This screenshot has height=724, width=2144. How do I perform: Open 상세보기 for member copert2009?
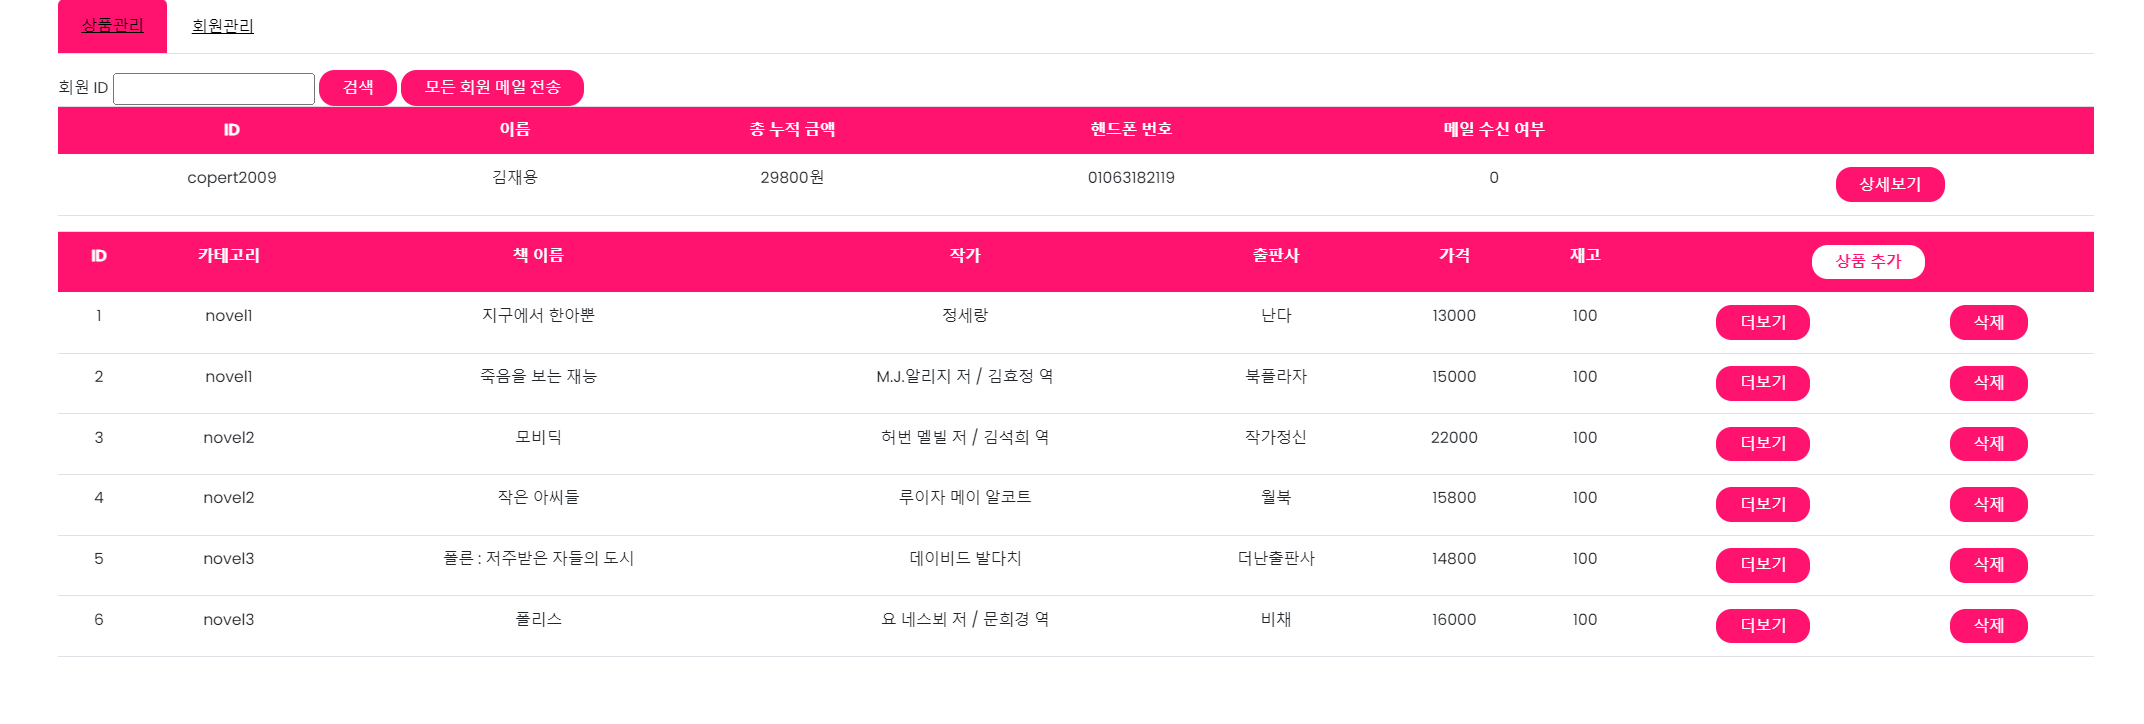pos(1889,184)
